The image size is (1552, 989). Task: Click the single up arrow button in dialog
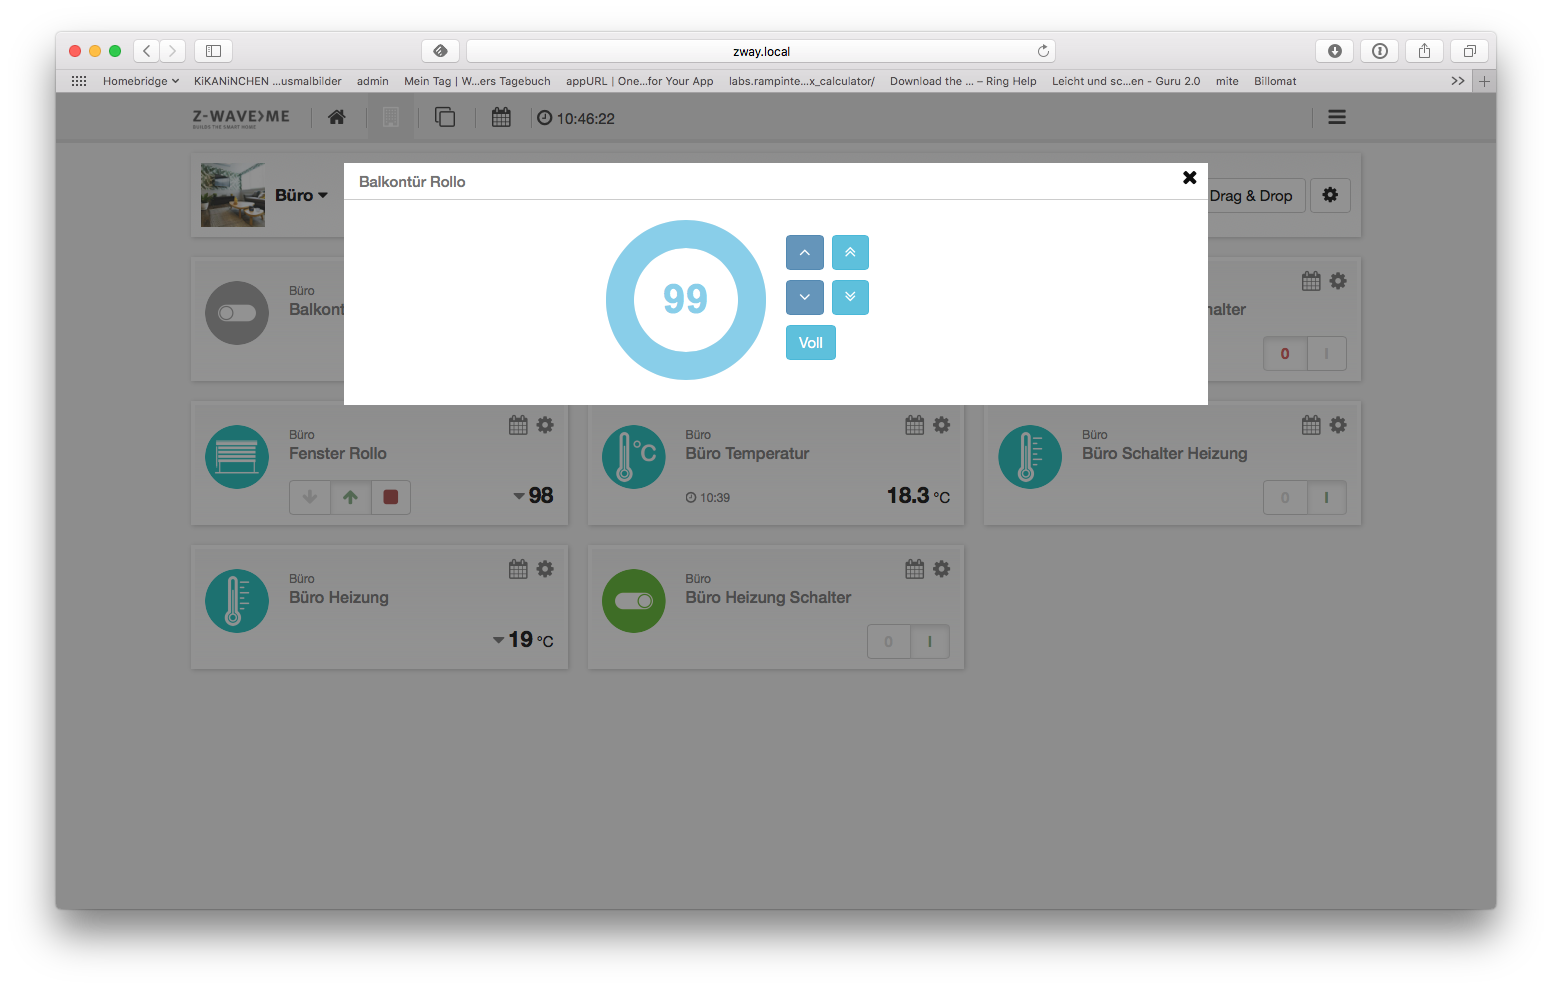tap(804, 253)
